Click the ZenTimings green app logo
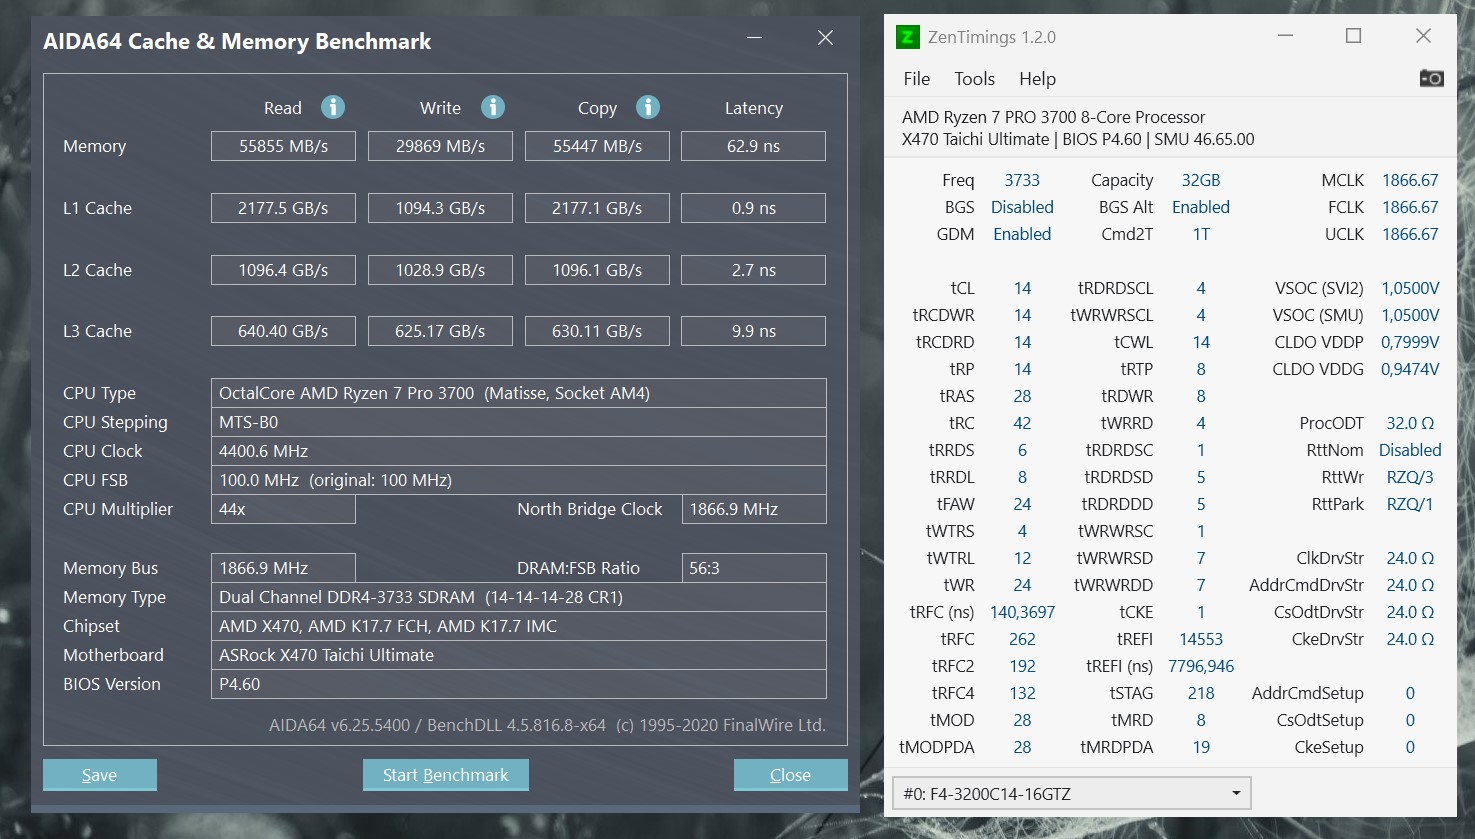The width and height of the screenshot is (1475, 839). pyautogui.click(x=907, y=37)
